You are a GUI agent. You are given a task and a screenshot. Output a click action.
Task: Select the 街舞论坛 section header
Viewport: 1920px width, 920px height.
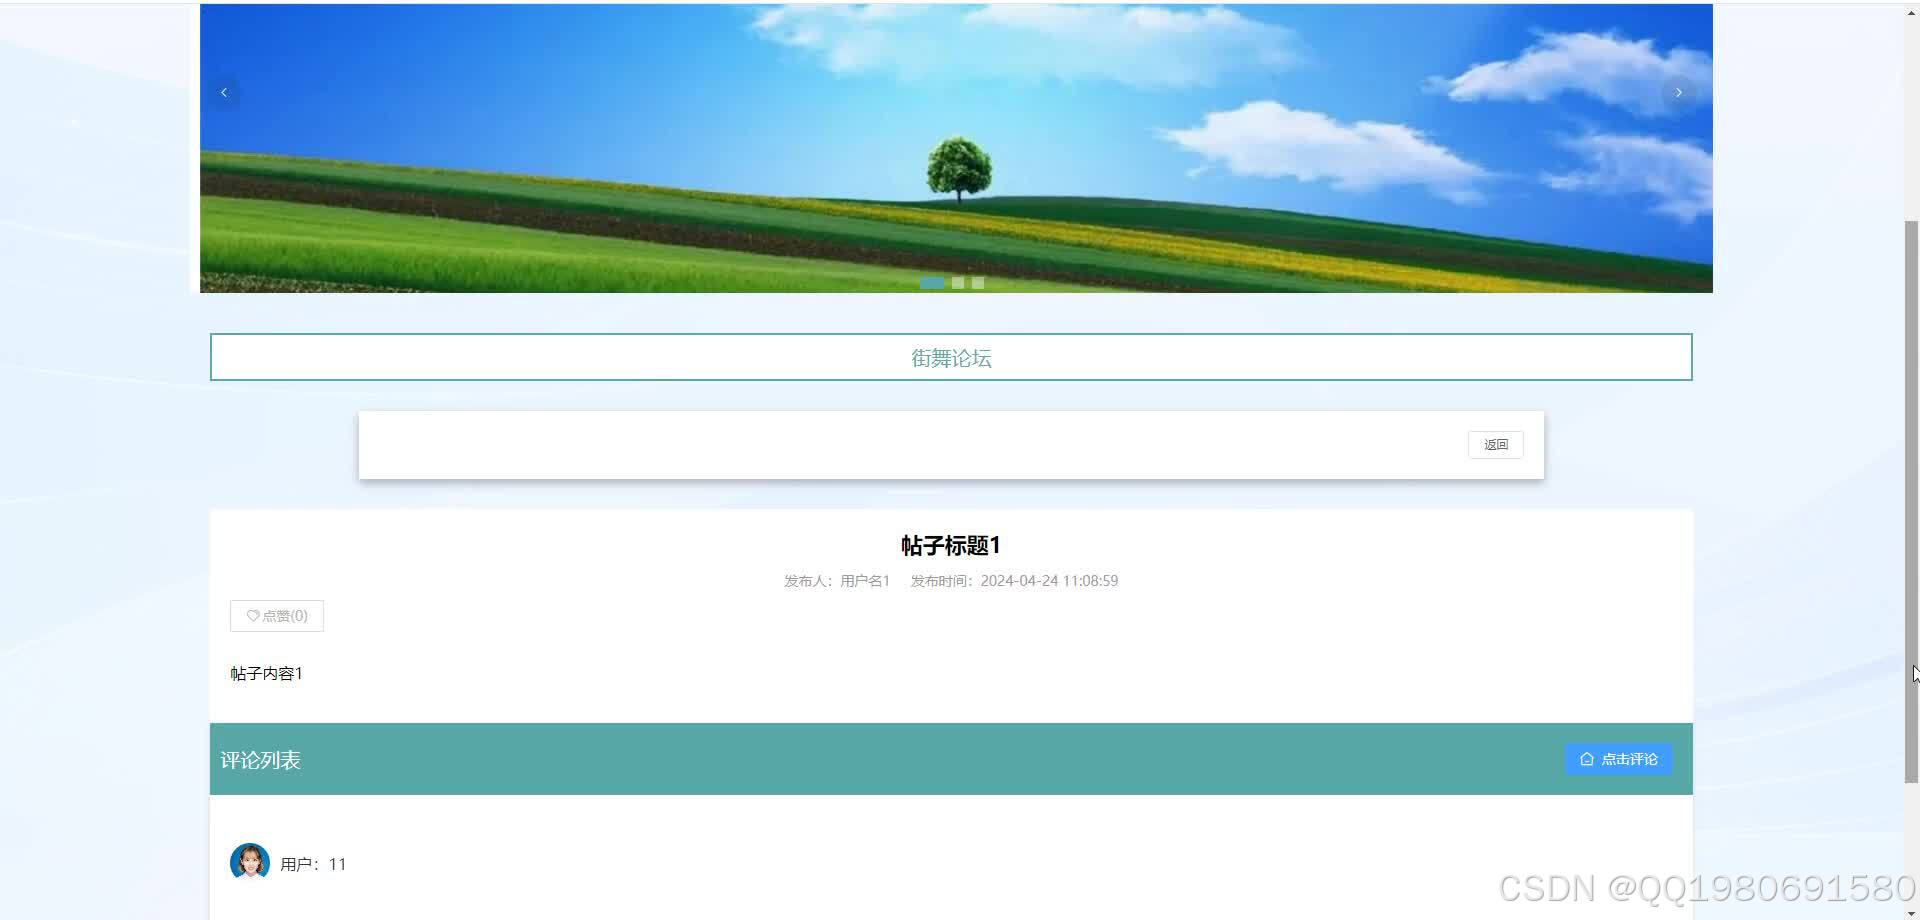tap(950, 357)
